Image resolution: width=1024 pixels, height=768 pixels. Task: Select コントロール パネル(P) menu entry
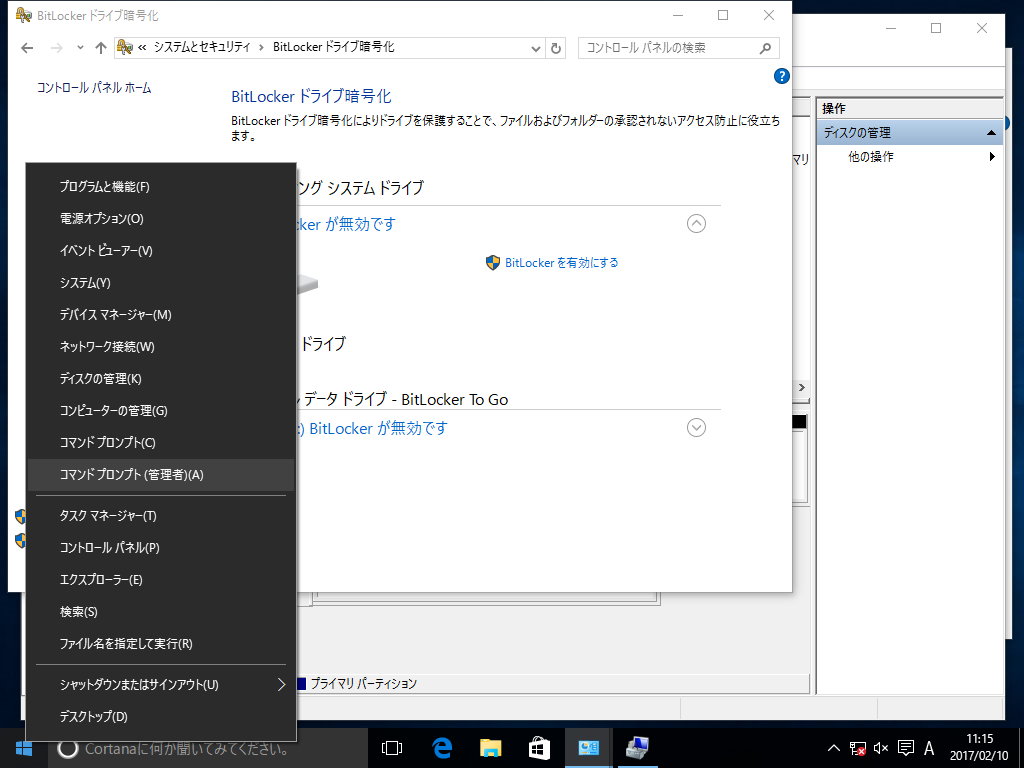(x=161, y=548)
